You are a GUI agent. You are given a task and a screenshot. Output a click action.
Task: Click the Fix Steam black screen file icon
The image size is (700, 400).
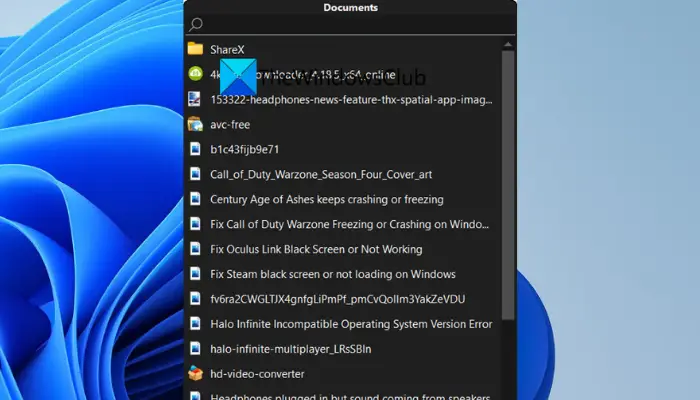[x=195, y=274]
